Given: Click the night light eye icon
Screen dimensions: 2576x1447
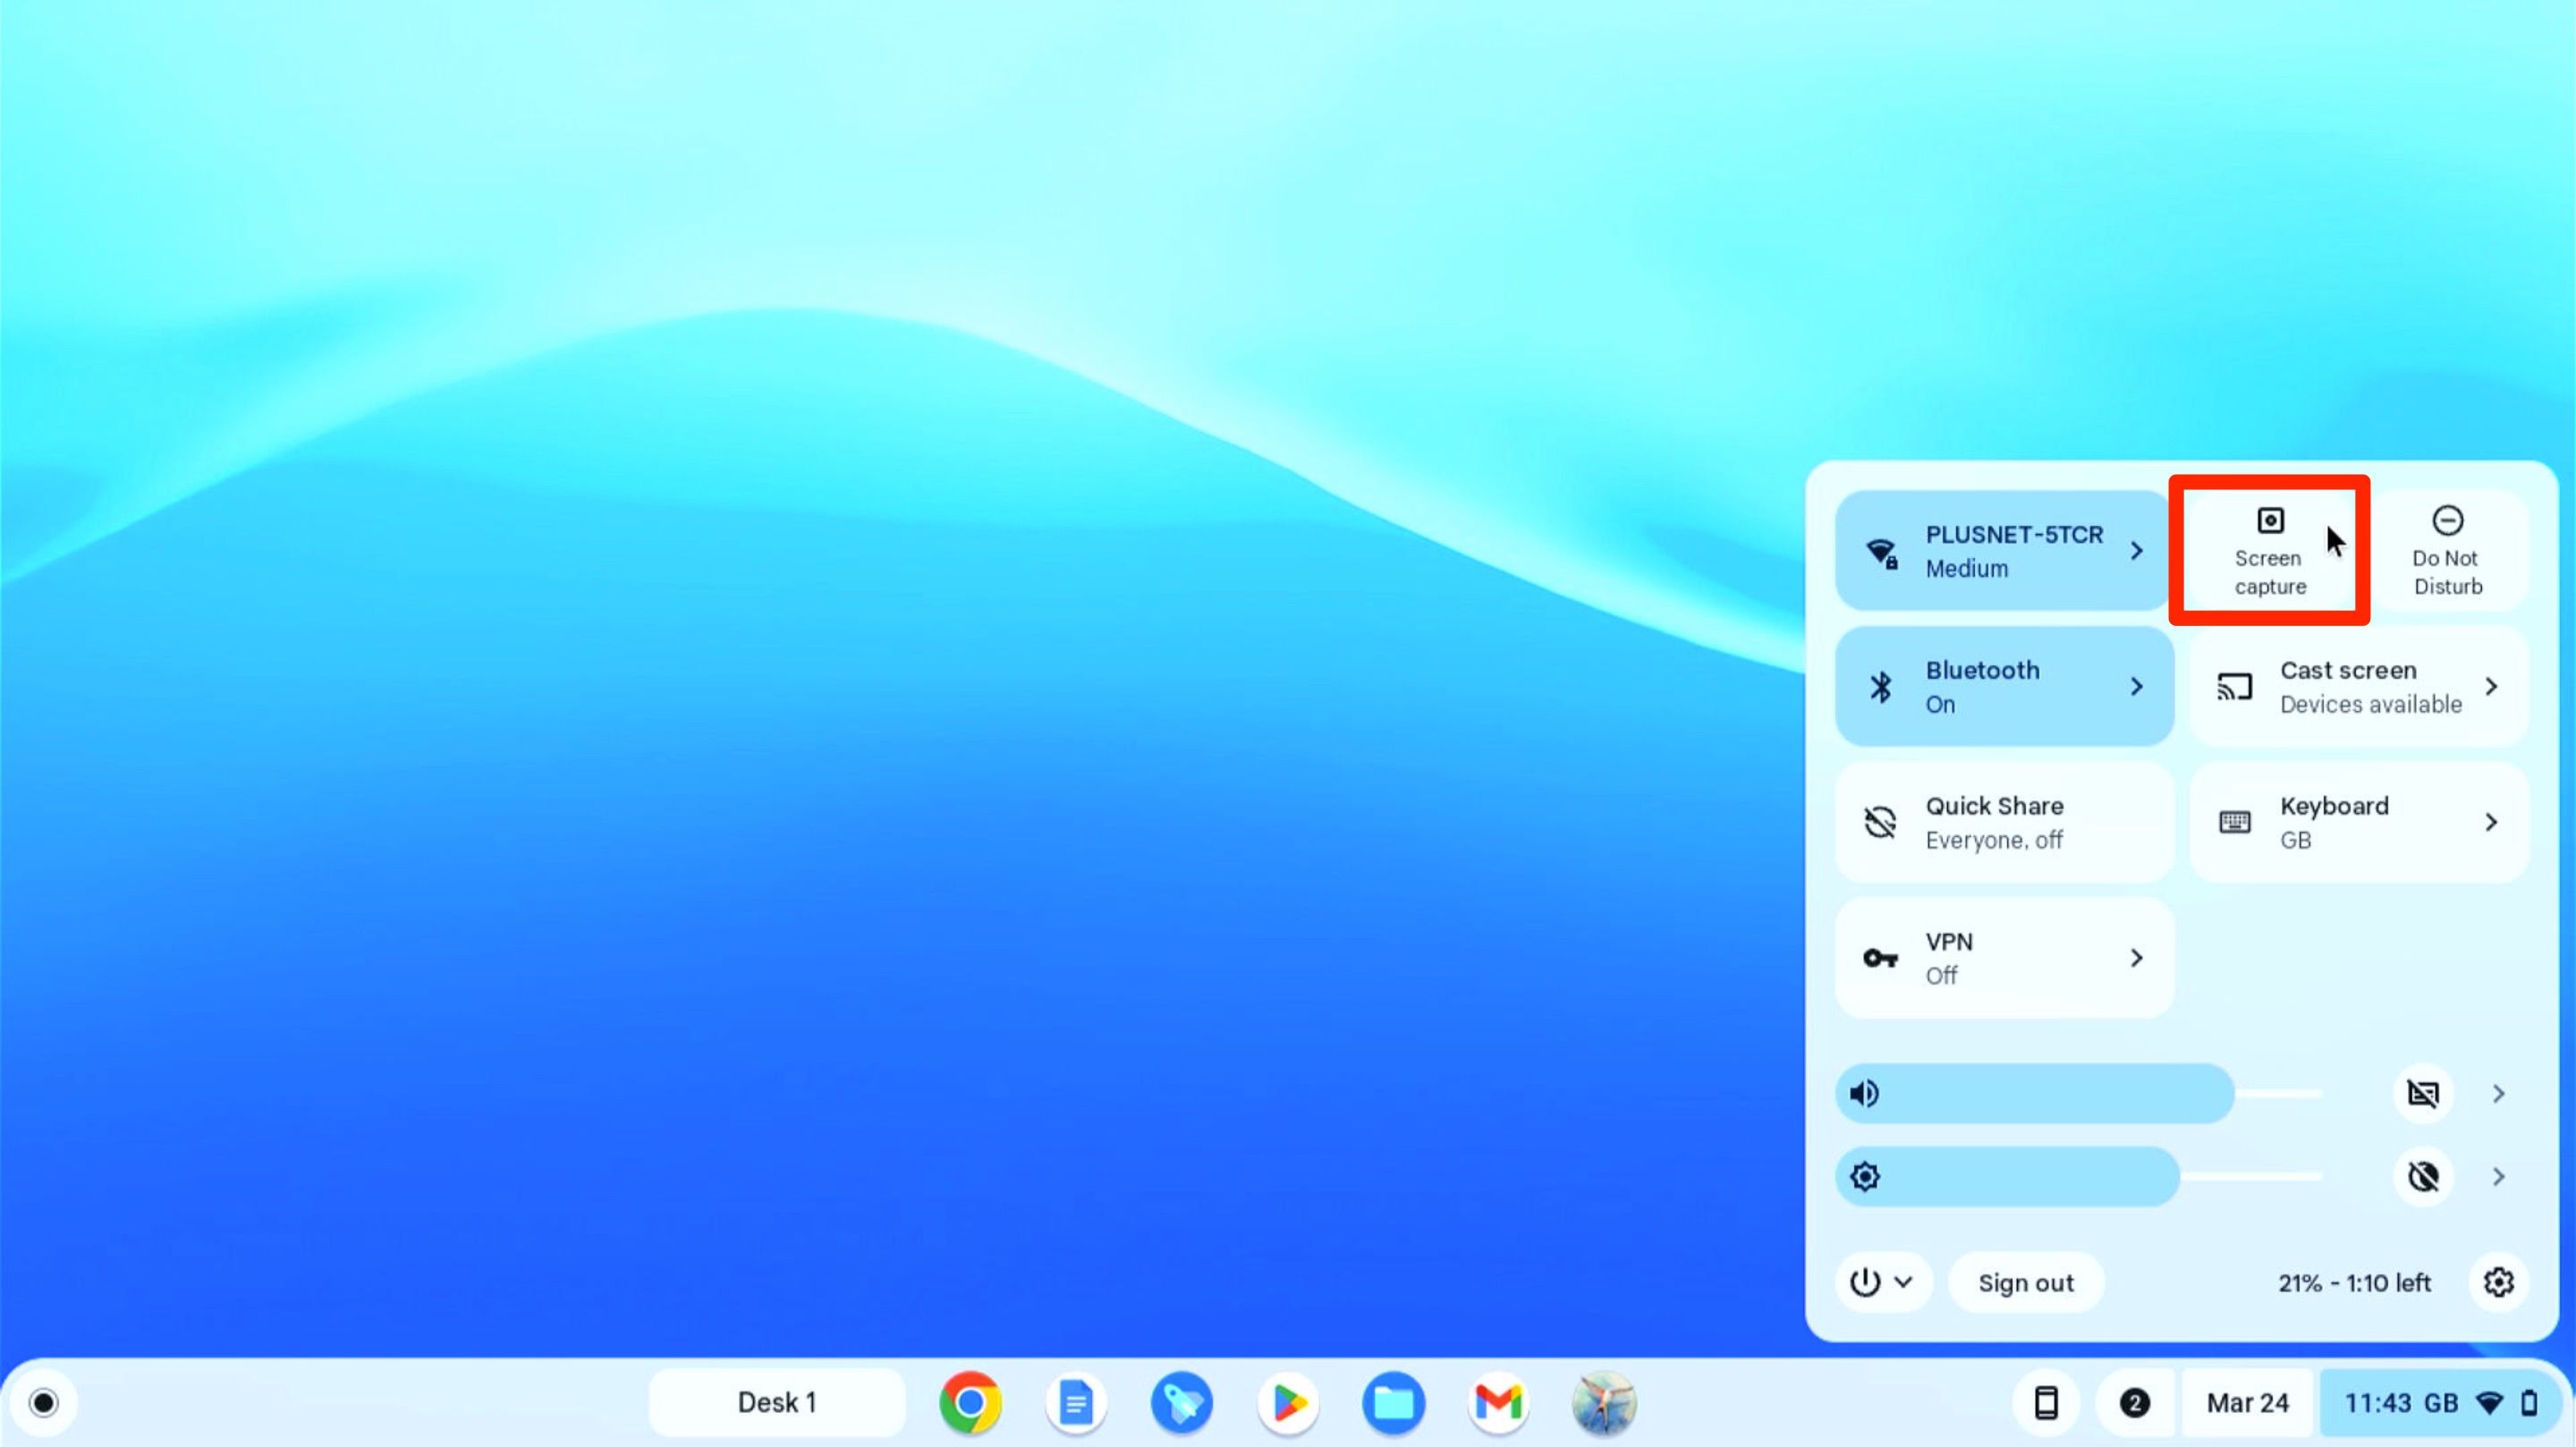Looking at the screenshot, I should (2424, 1177).
